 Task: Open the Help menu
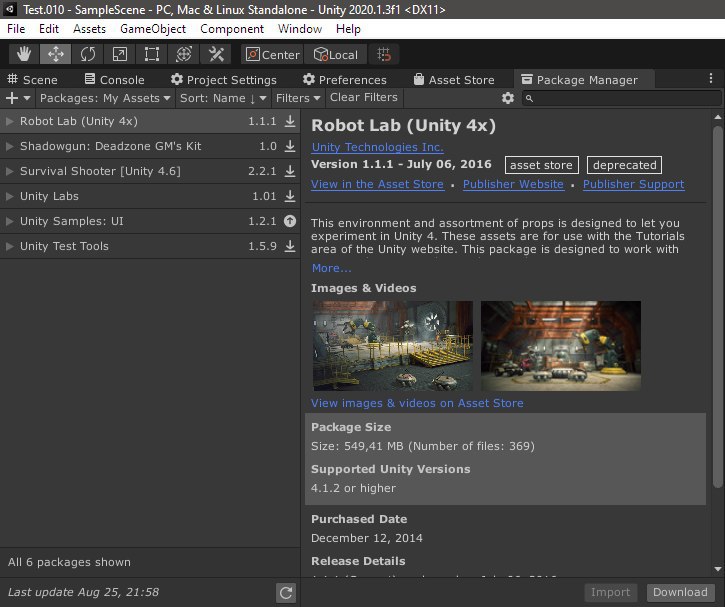click(x=348, y=29)
